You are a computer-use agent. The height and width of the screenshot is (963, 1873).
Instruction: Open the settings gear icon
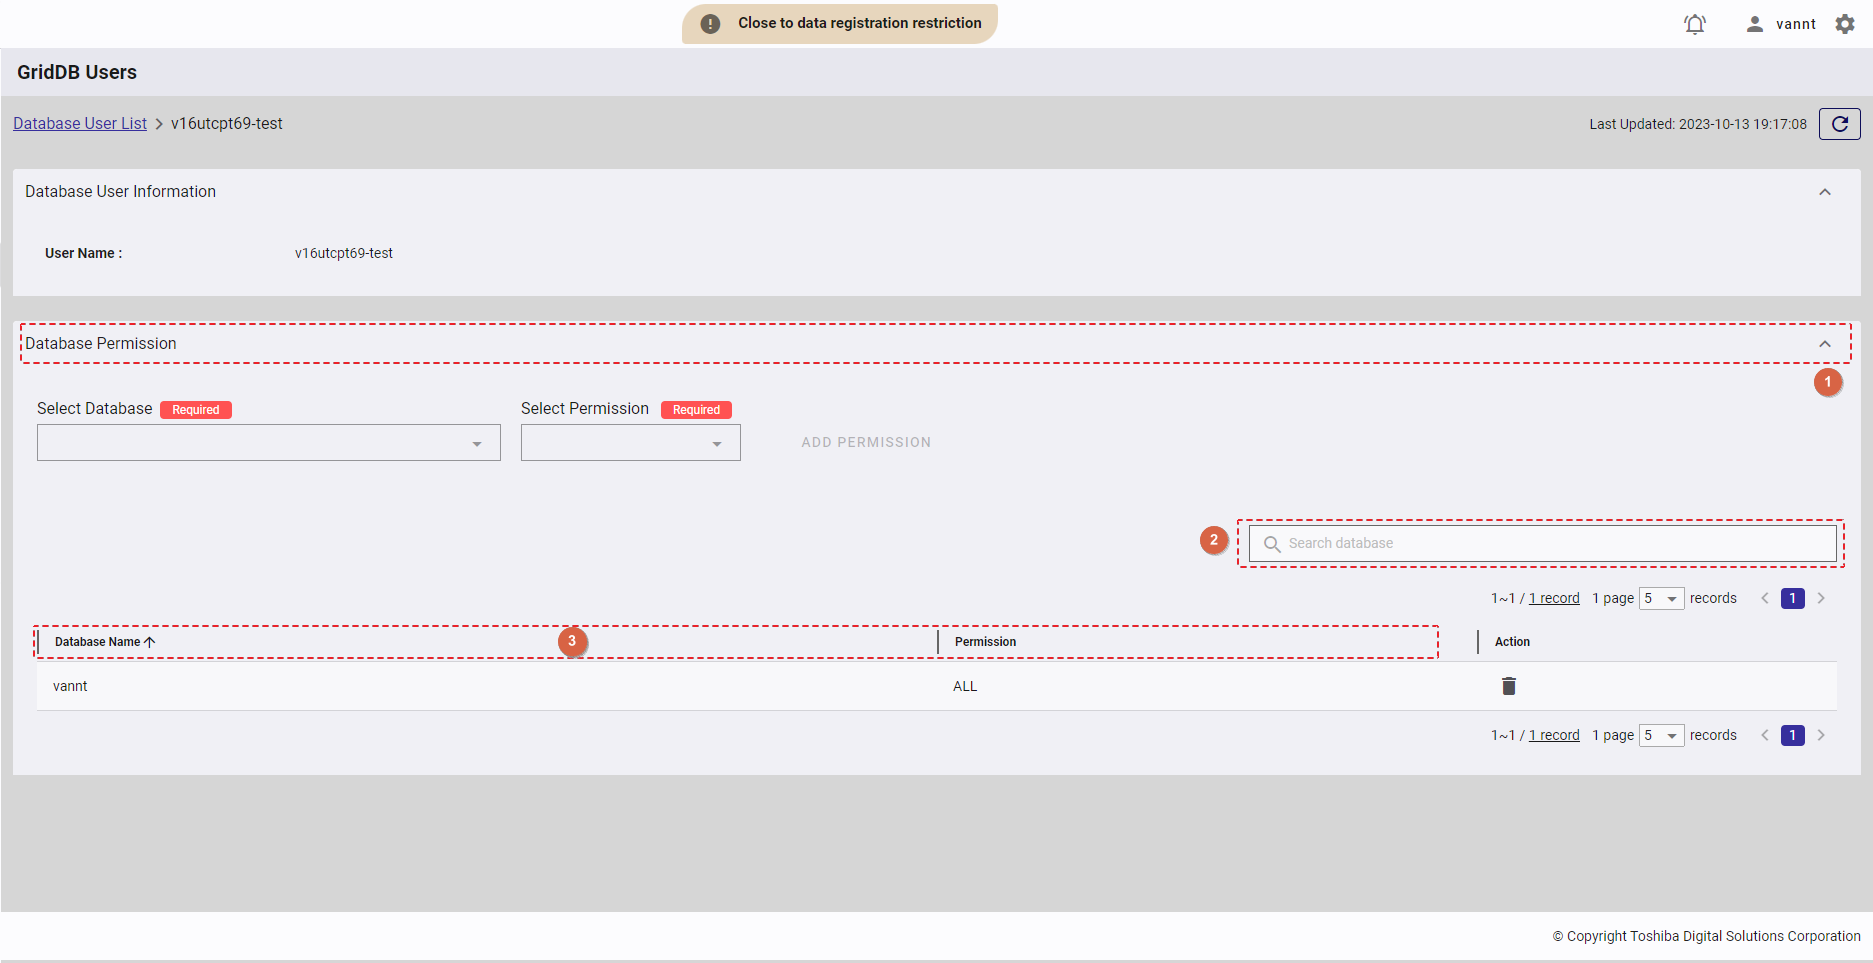point(1845,24)
